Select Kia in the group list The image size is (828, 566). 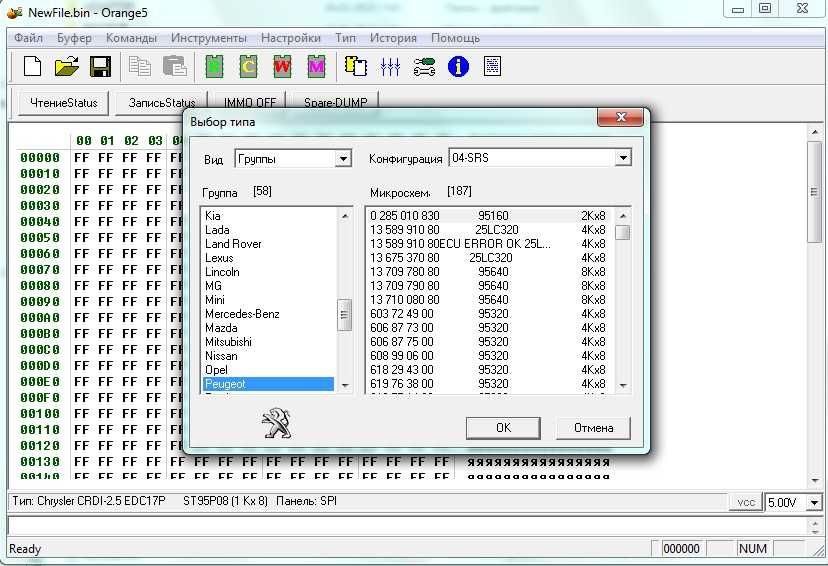(x=268, y=215)
